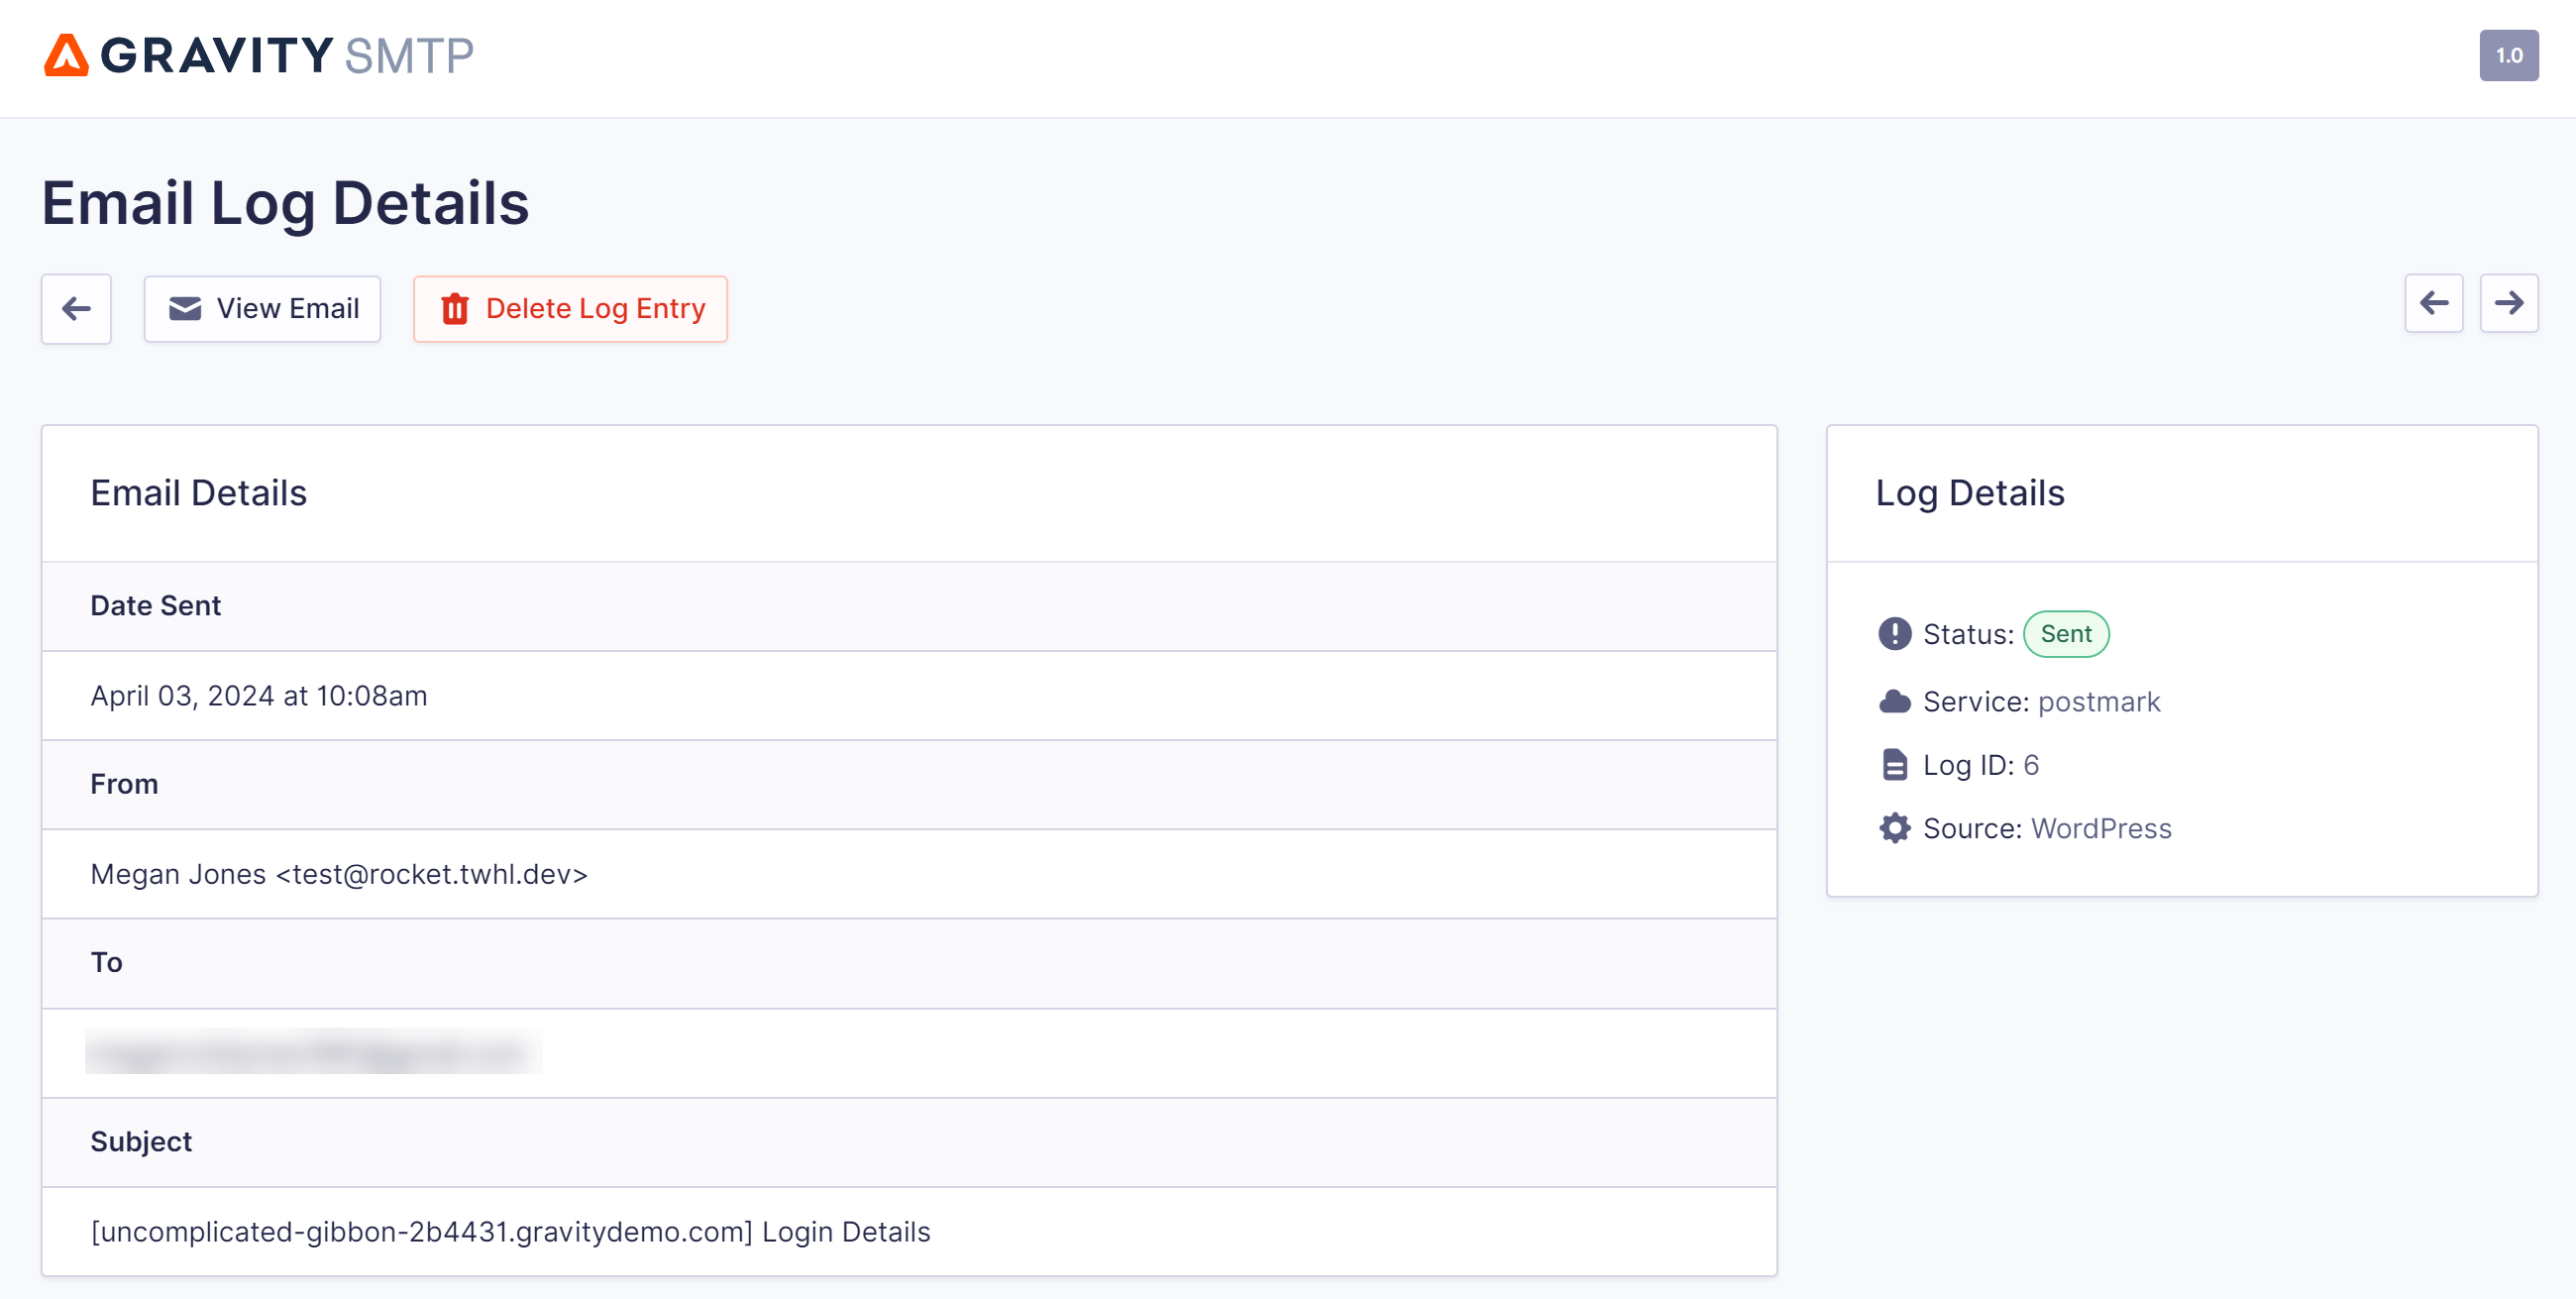Click the Source gear icon
The width and height of the screenshot is (2576, 1299).
coord(1894,829)
